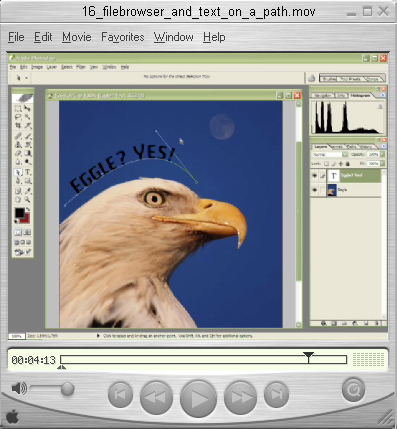
Task: Open the File Browser from options bar icon
Action: coord(311,78)
